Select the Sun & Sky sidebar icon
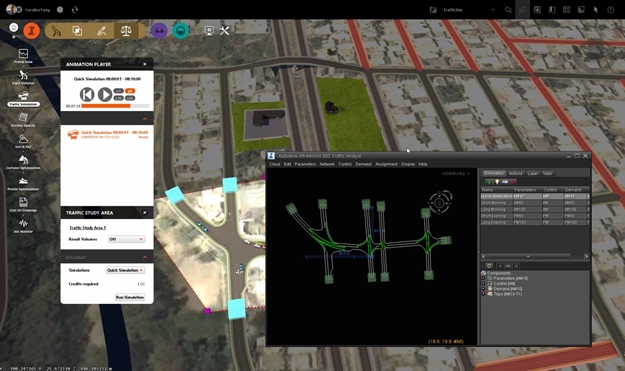The width and height of the screenshot is (625, 371). tap(23, 141)
